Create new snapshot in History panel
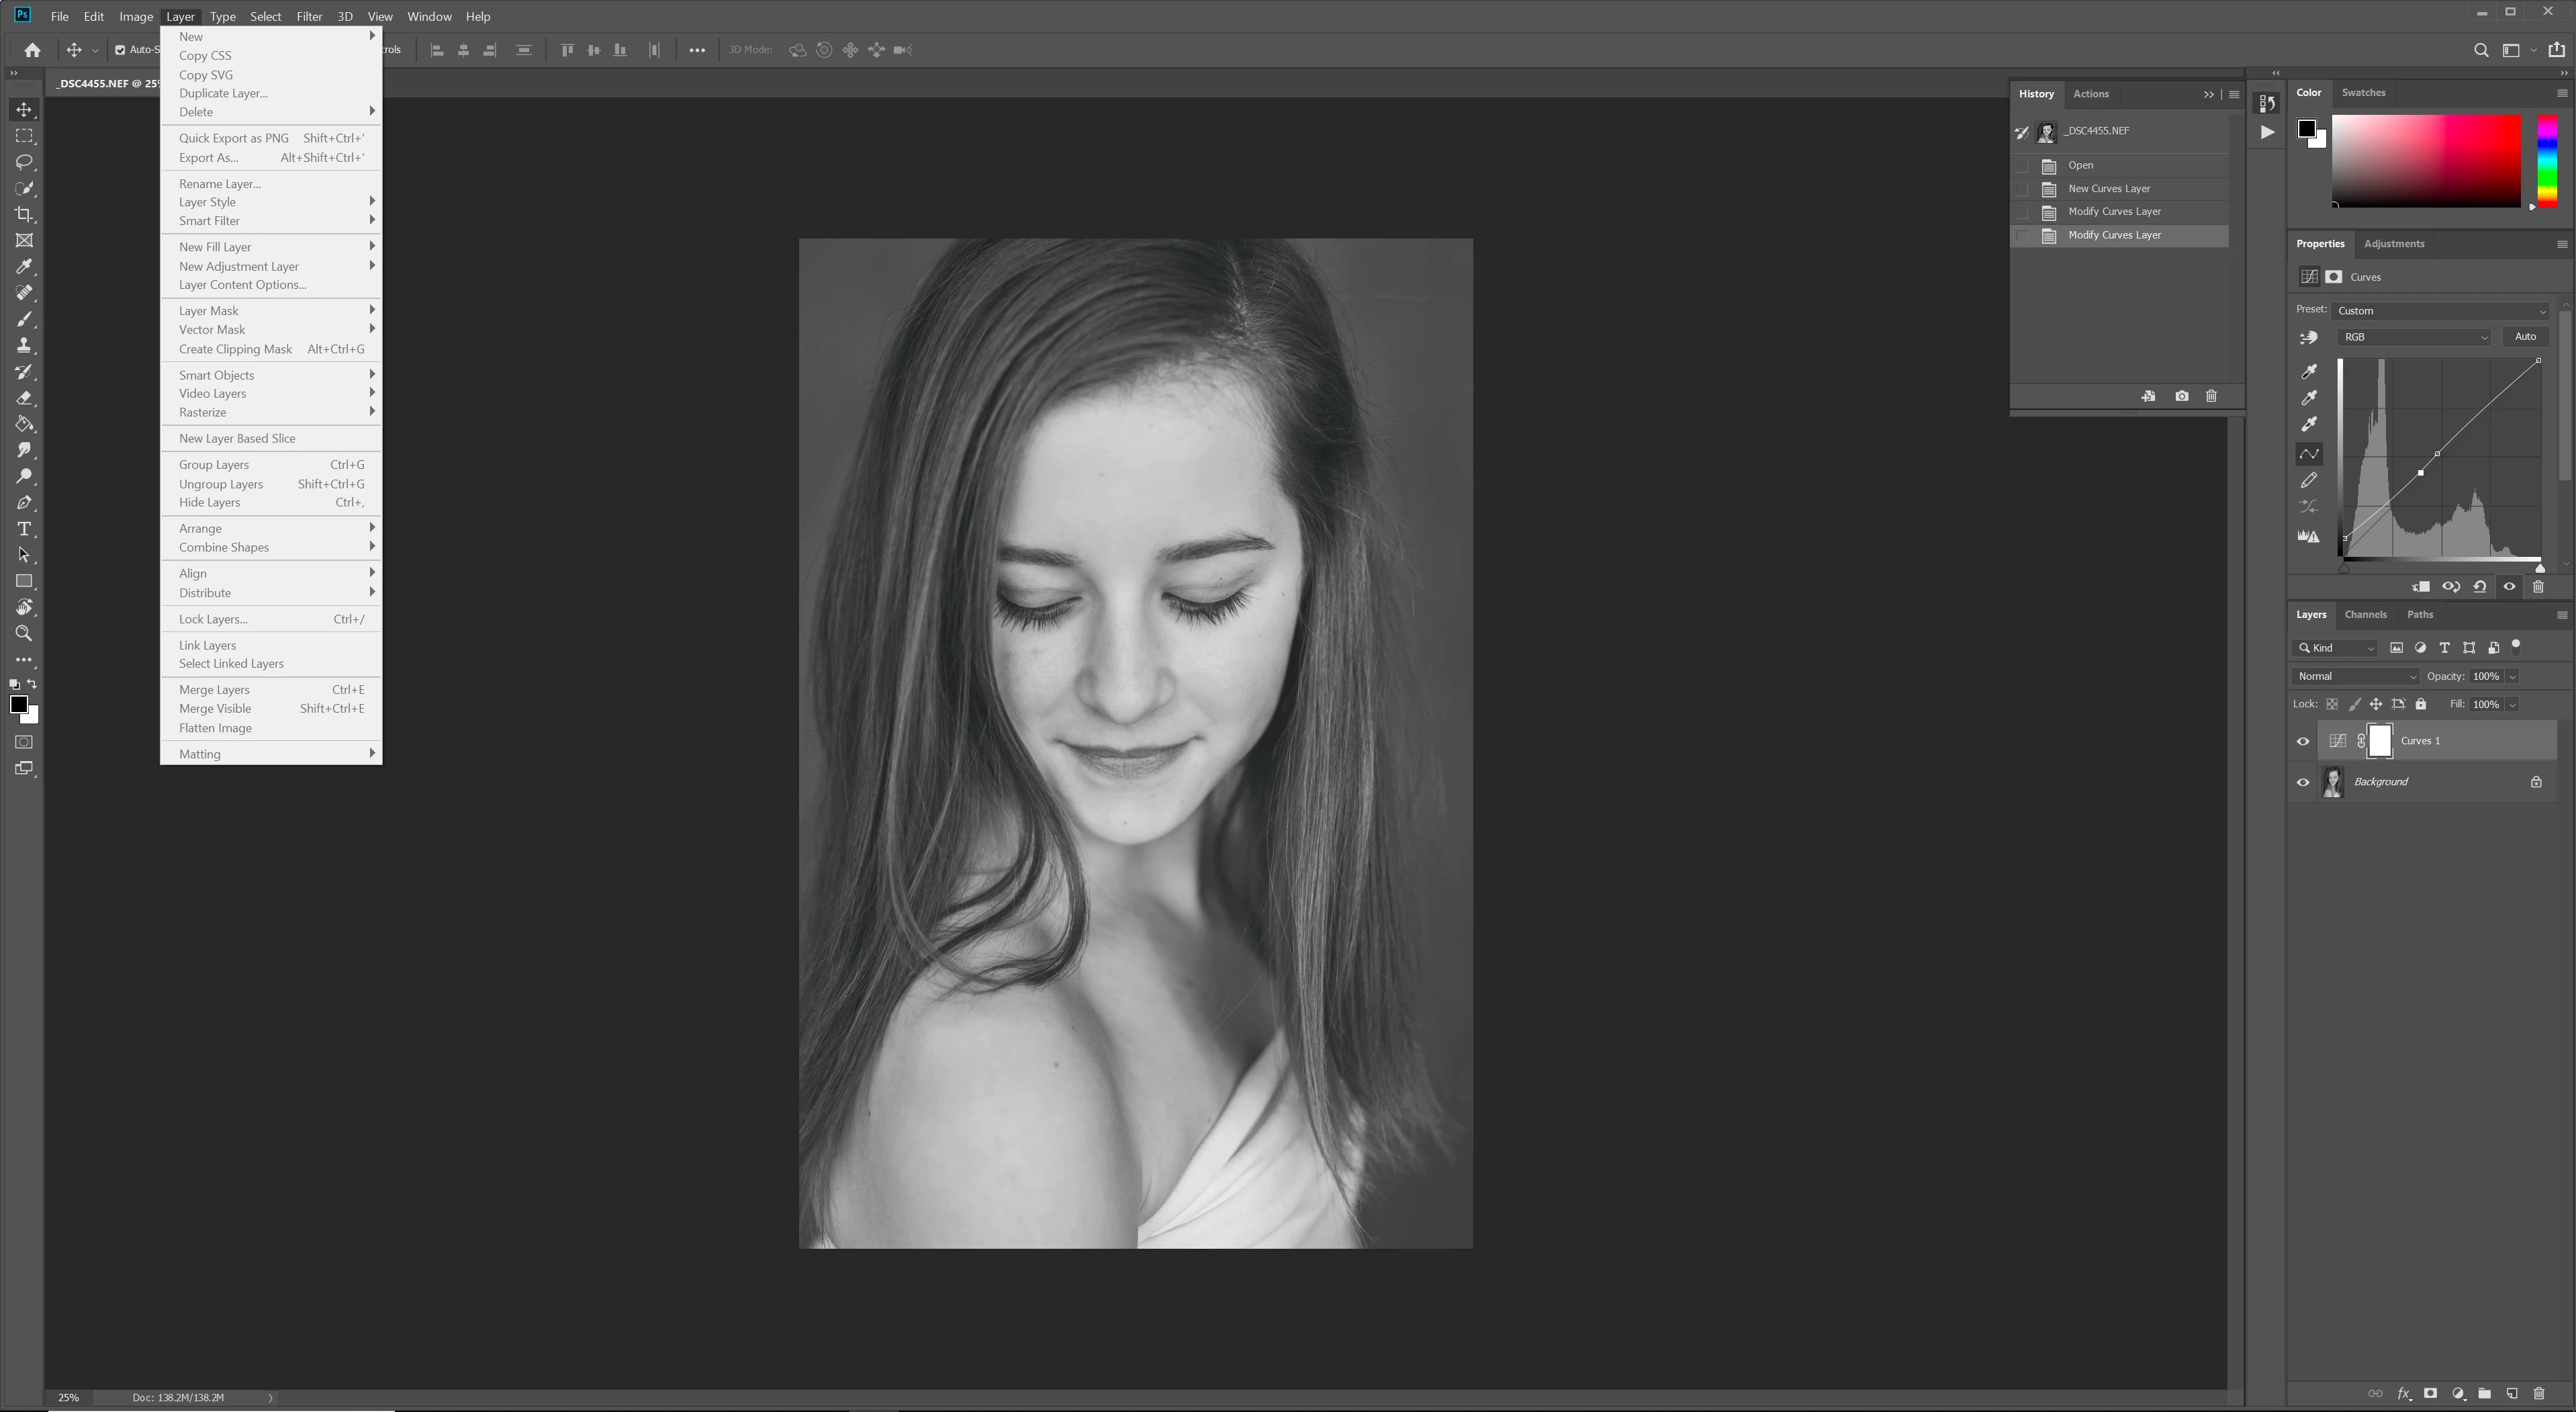Viewport: 2576px width, 1412px height. click(2181, 396)
